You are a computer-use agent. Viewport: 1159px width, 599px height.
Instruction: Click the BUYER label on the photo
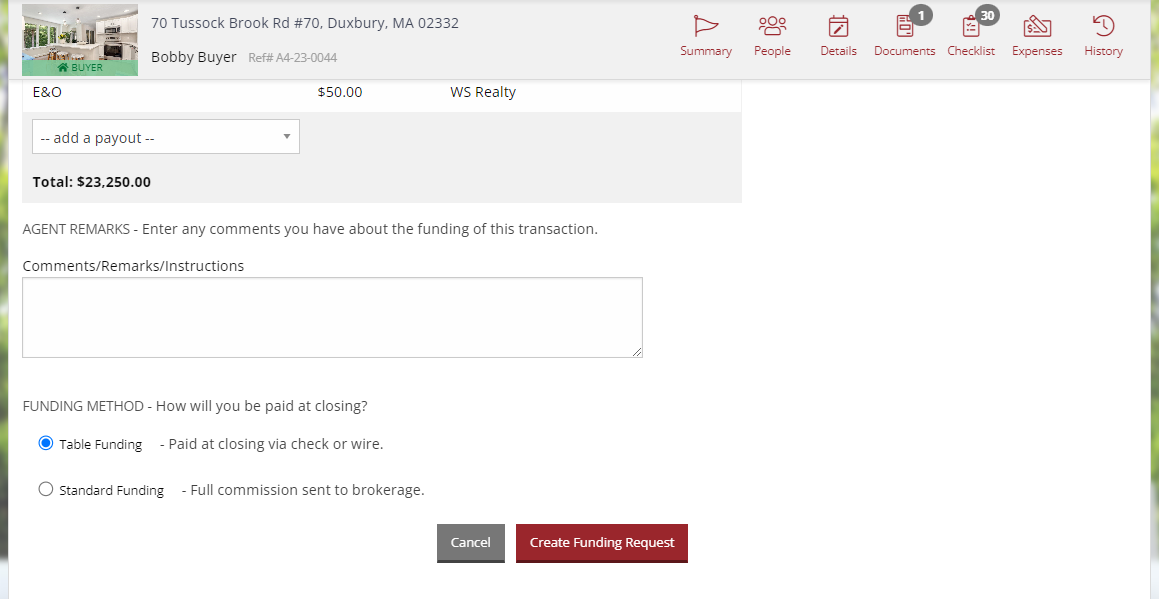(79, 69)
